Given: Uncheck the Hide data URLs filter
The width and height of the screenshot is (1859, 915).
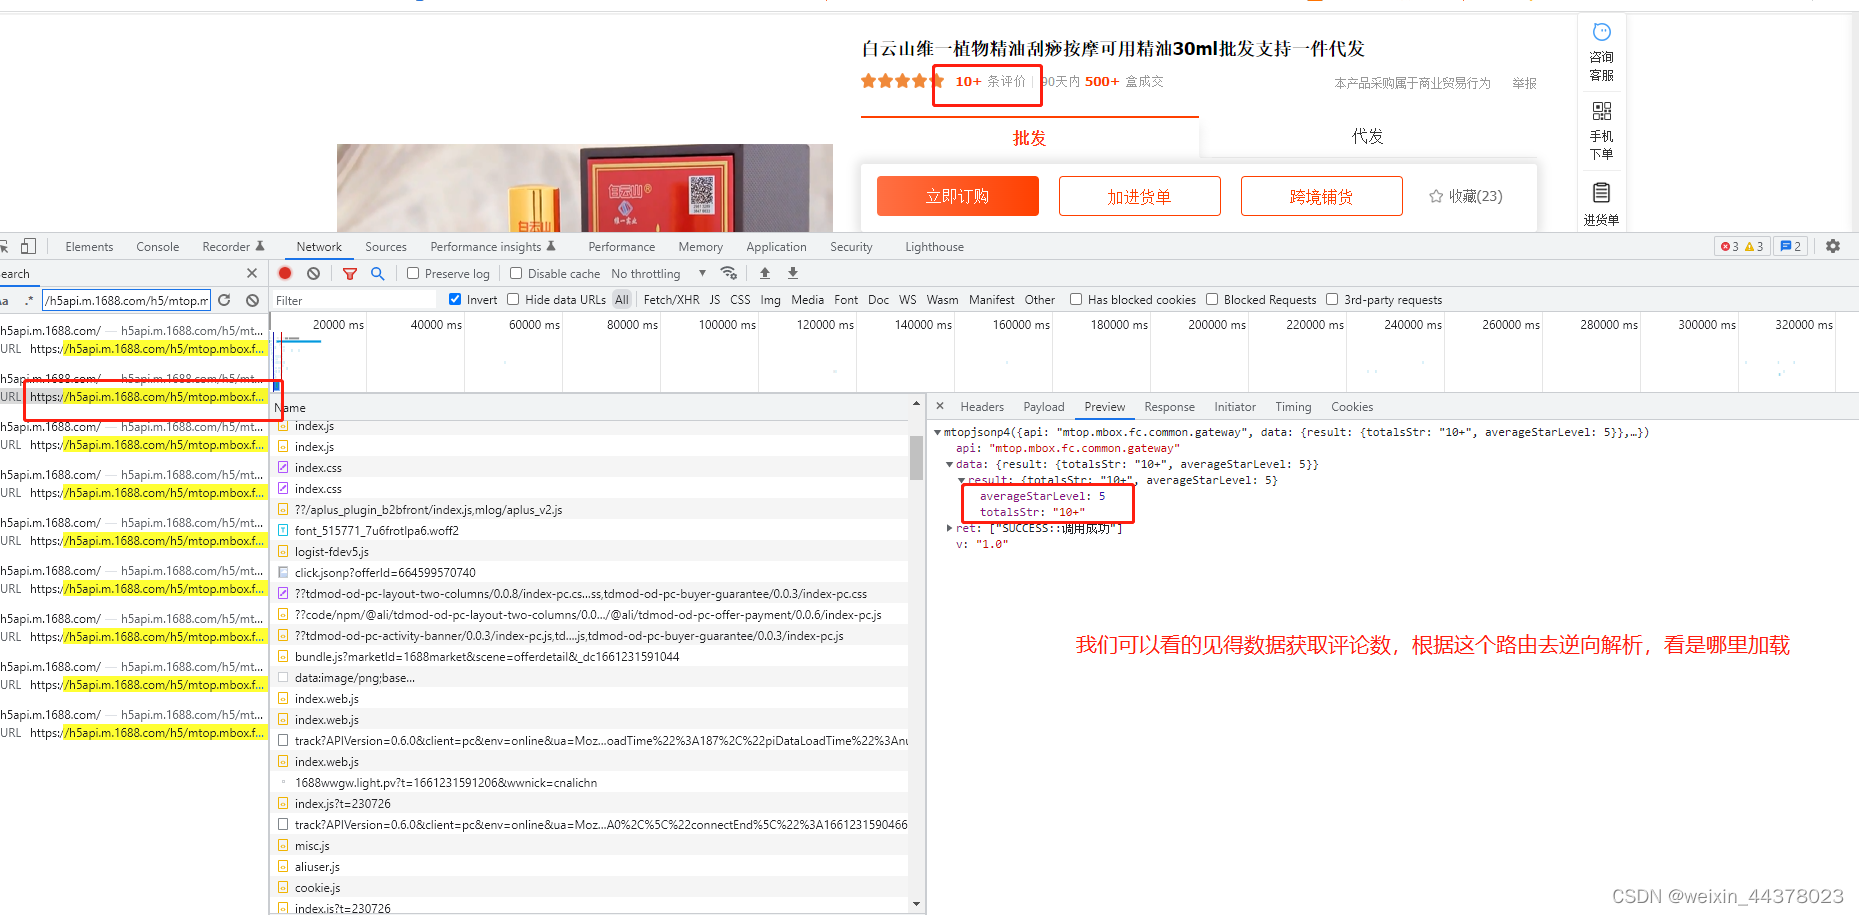Looking at the screenshot, I should click(x=513, y=299).
